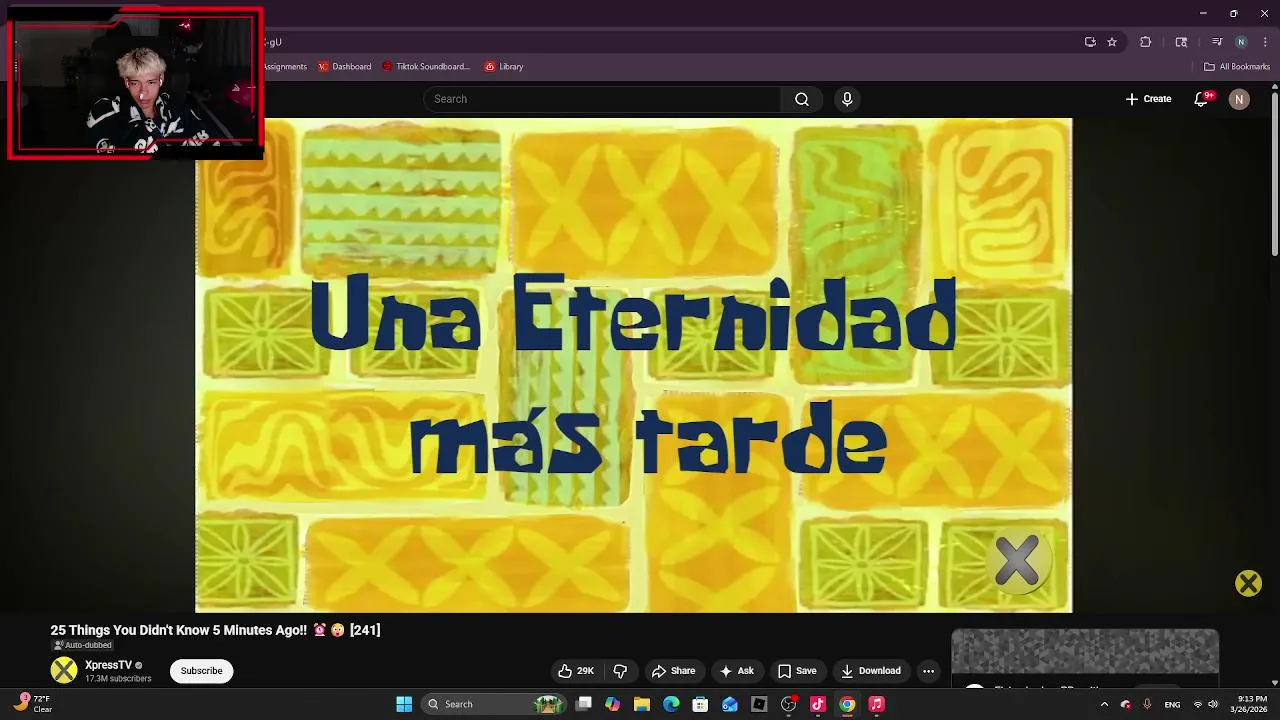This screenshot has width=1280, height=720.
Task: Open Chrome extensions puzzle icon
Action: pyautogui.click(x=1145, y=42)
